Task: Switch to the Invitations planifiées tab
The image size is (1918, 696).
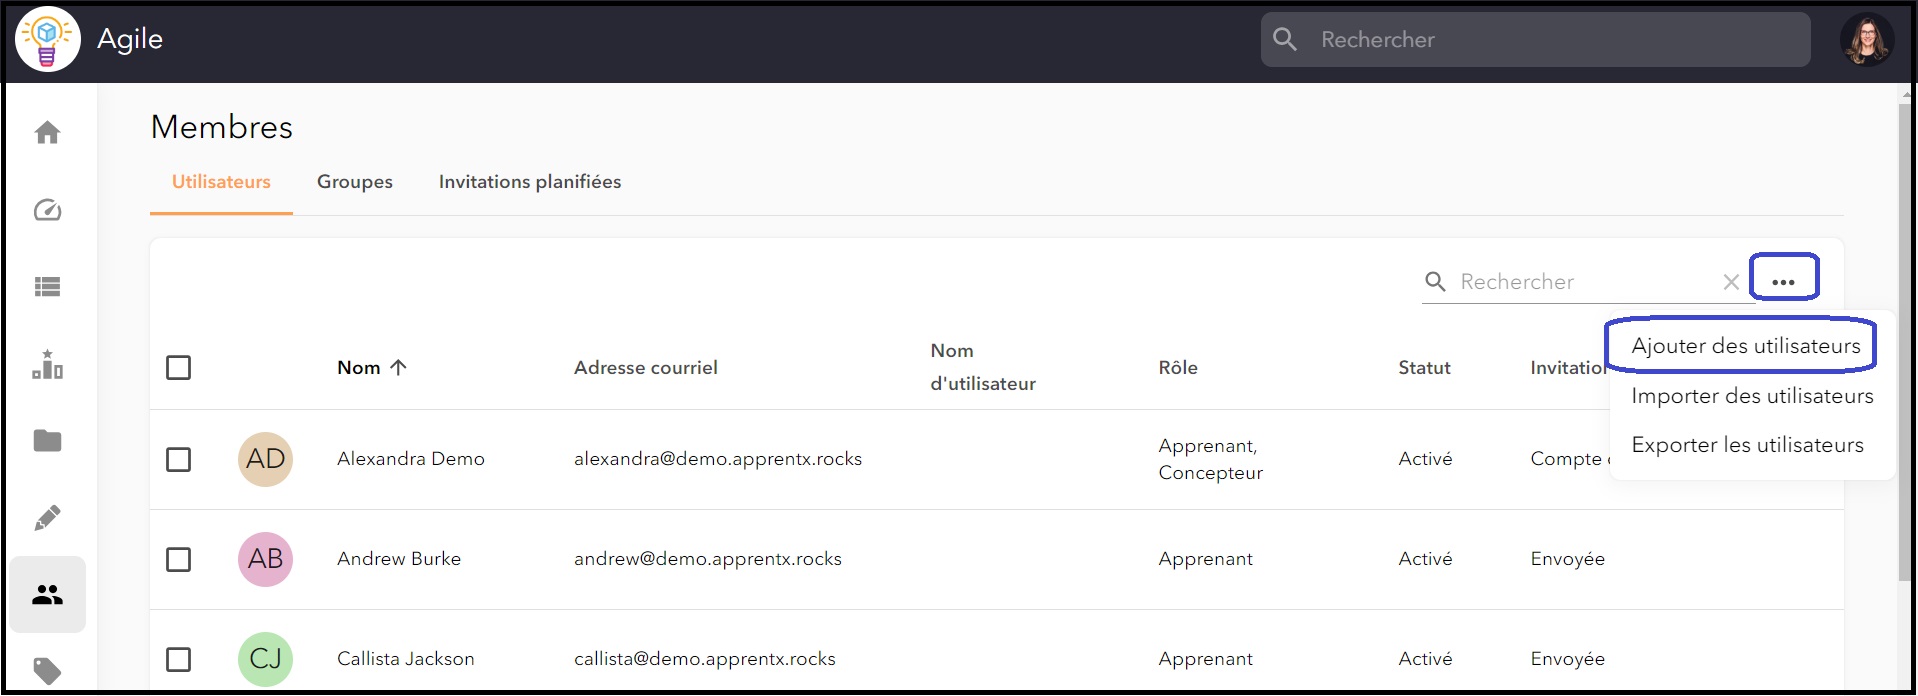Action: tap(530, 182)
